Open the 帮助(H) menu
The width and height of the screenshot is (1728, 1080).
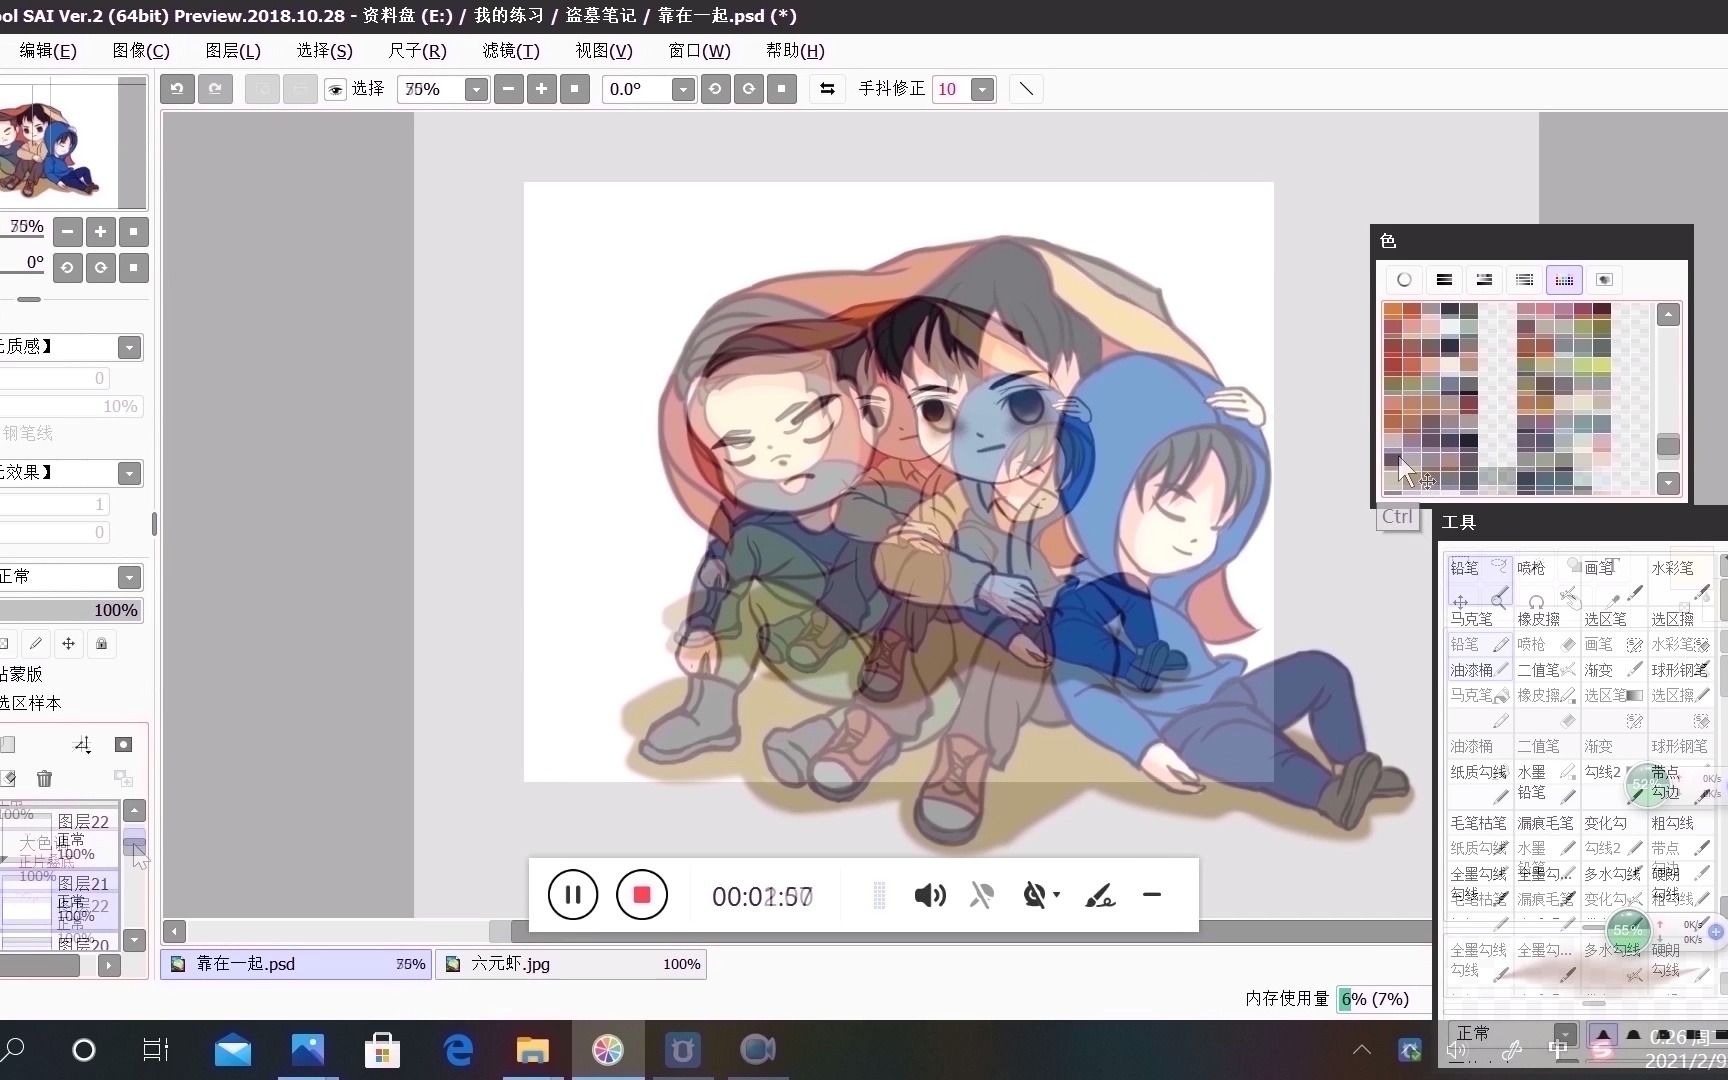[x=795, y=51]
